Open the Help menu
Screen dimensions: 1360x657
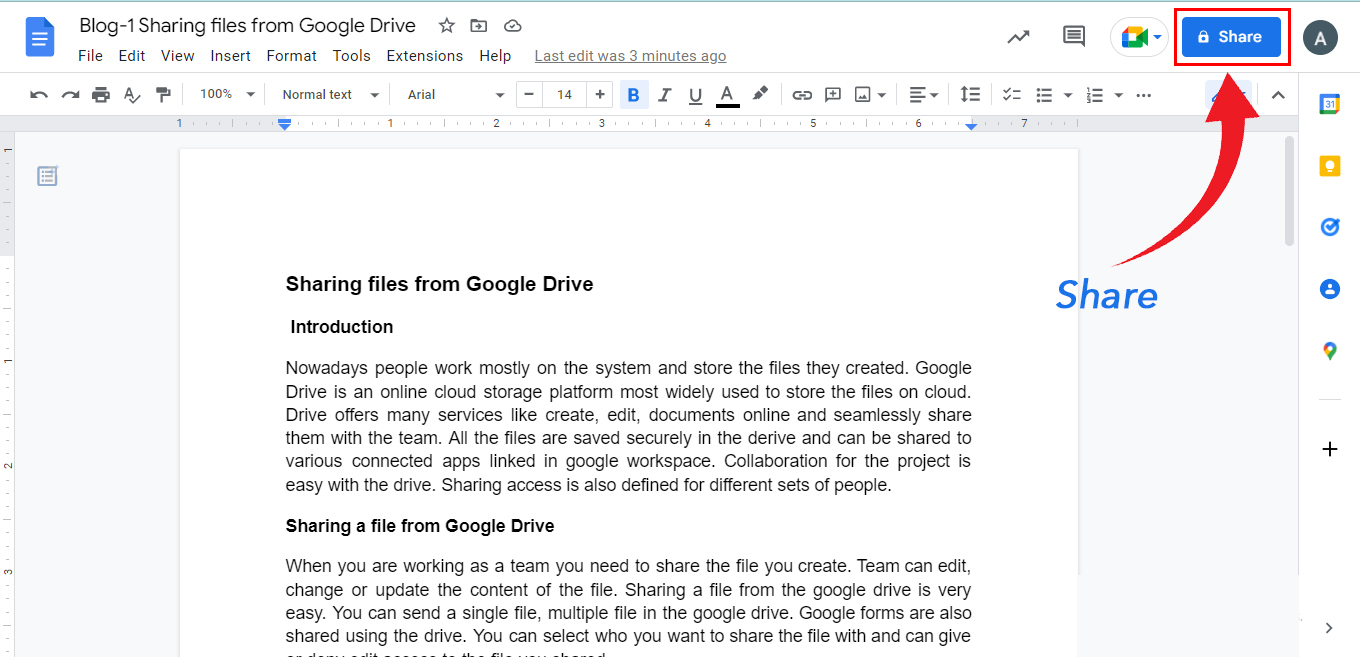point(495,56)
